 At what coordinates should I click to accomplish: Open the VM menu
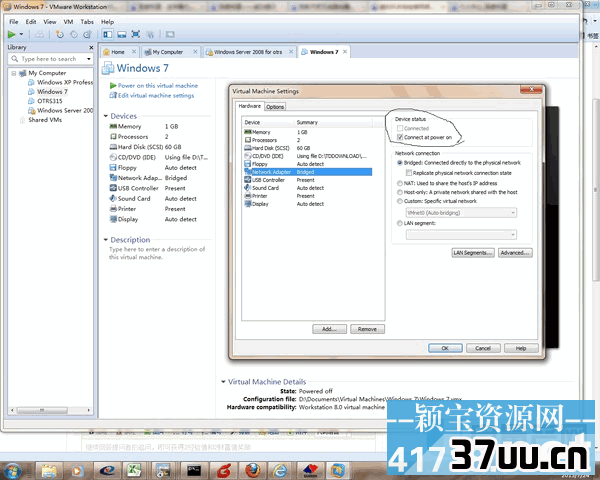coord(68,22)
